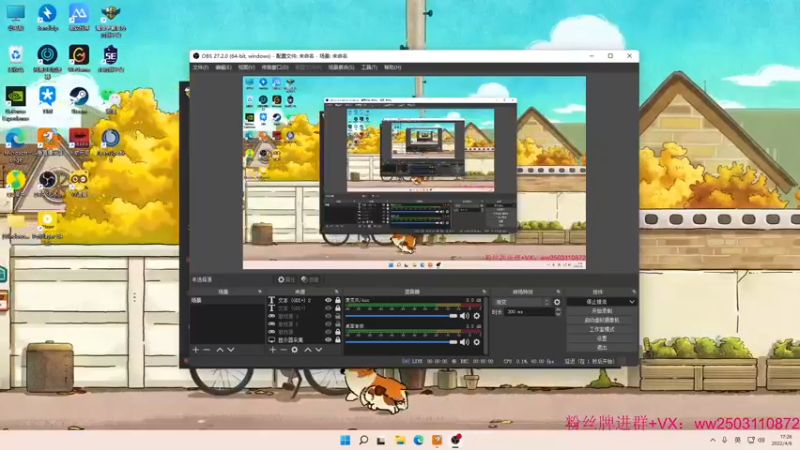Open the 编辑(E) menu
The width and height of the screenshot is (800, 450).
click(x=223, y=67)
